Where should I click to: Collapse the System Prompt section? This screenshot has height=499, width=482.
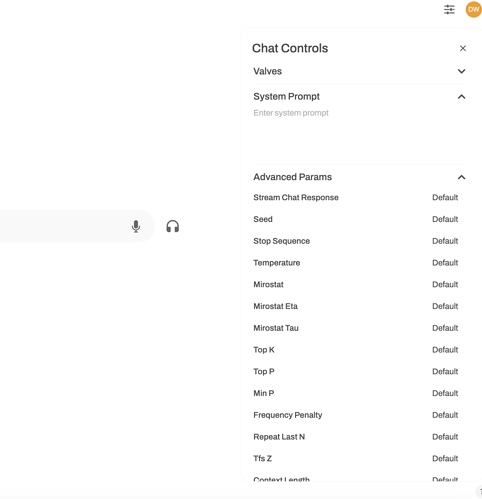coord(359,97)
